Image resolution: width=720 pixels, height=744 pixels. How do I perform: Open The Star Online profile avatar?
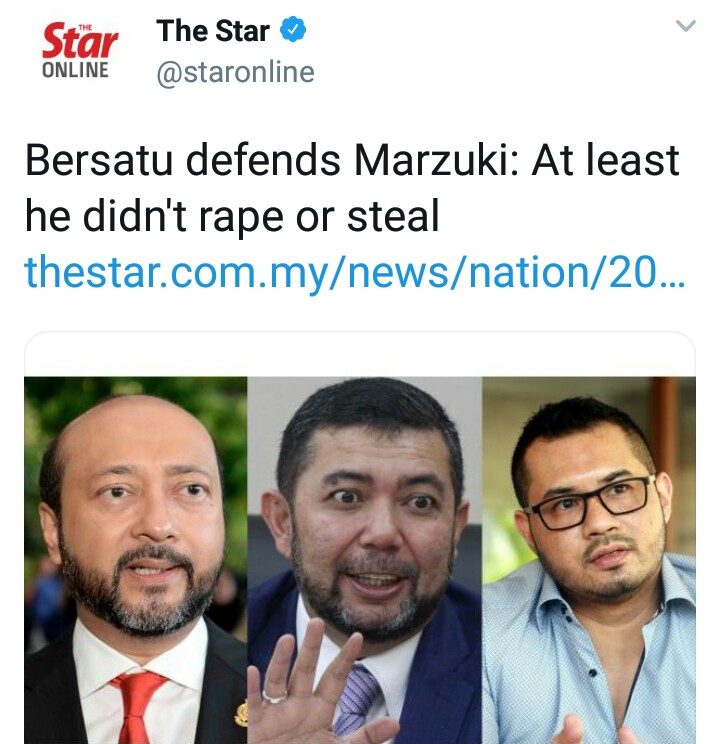click(79, 51)
